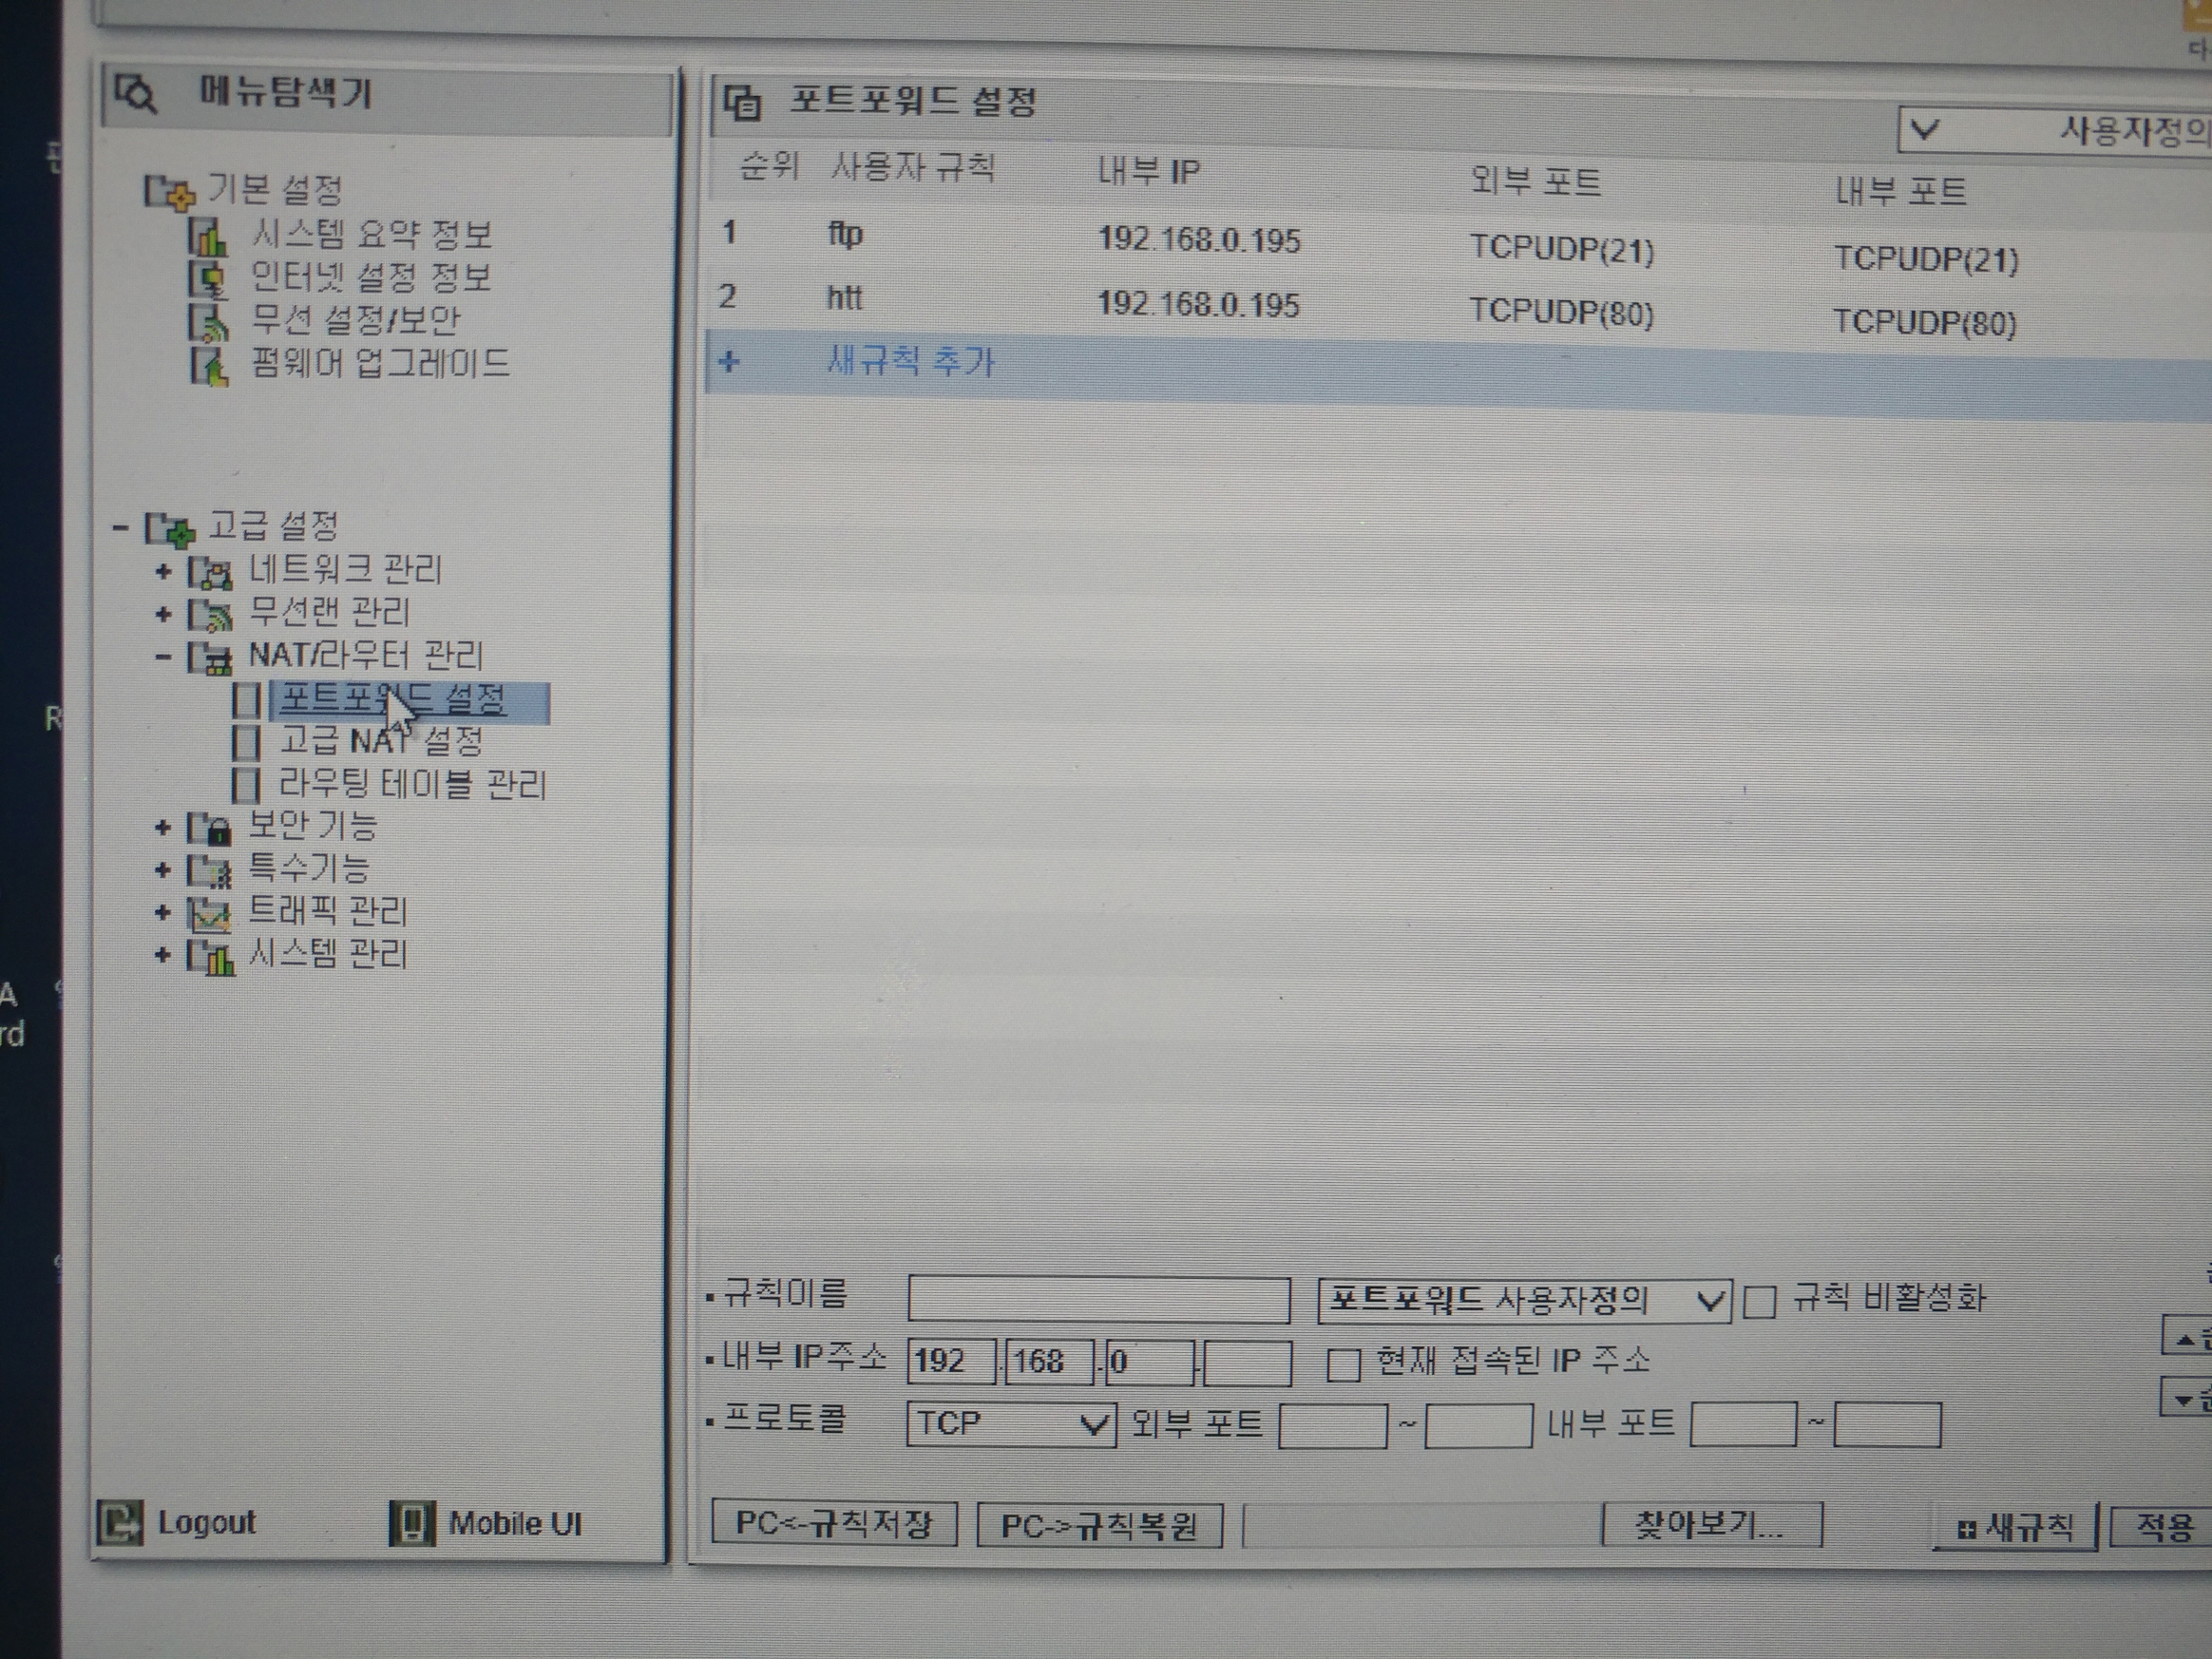
Task: Click the NAT/라우터 관리 folder icon
Action: (x=210, y=658)
